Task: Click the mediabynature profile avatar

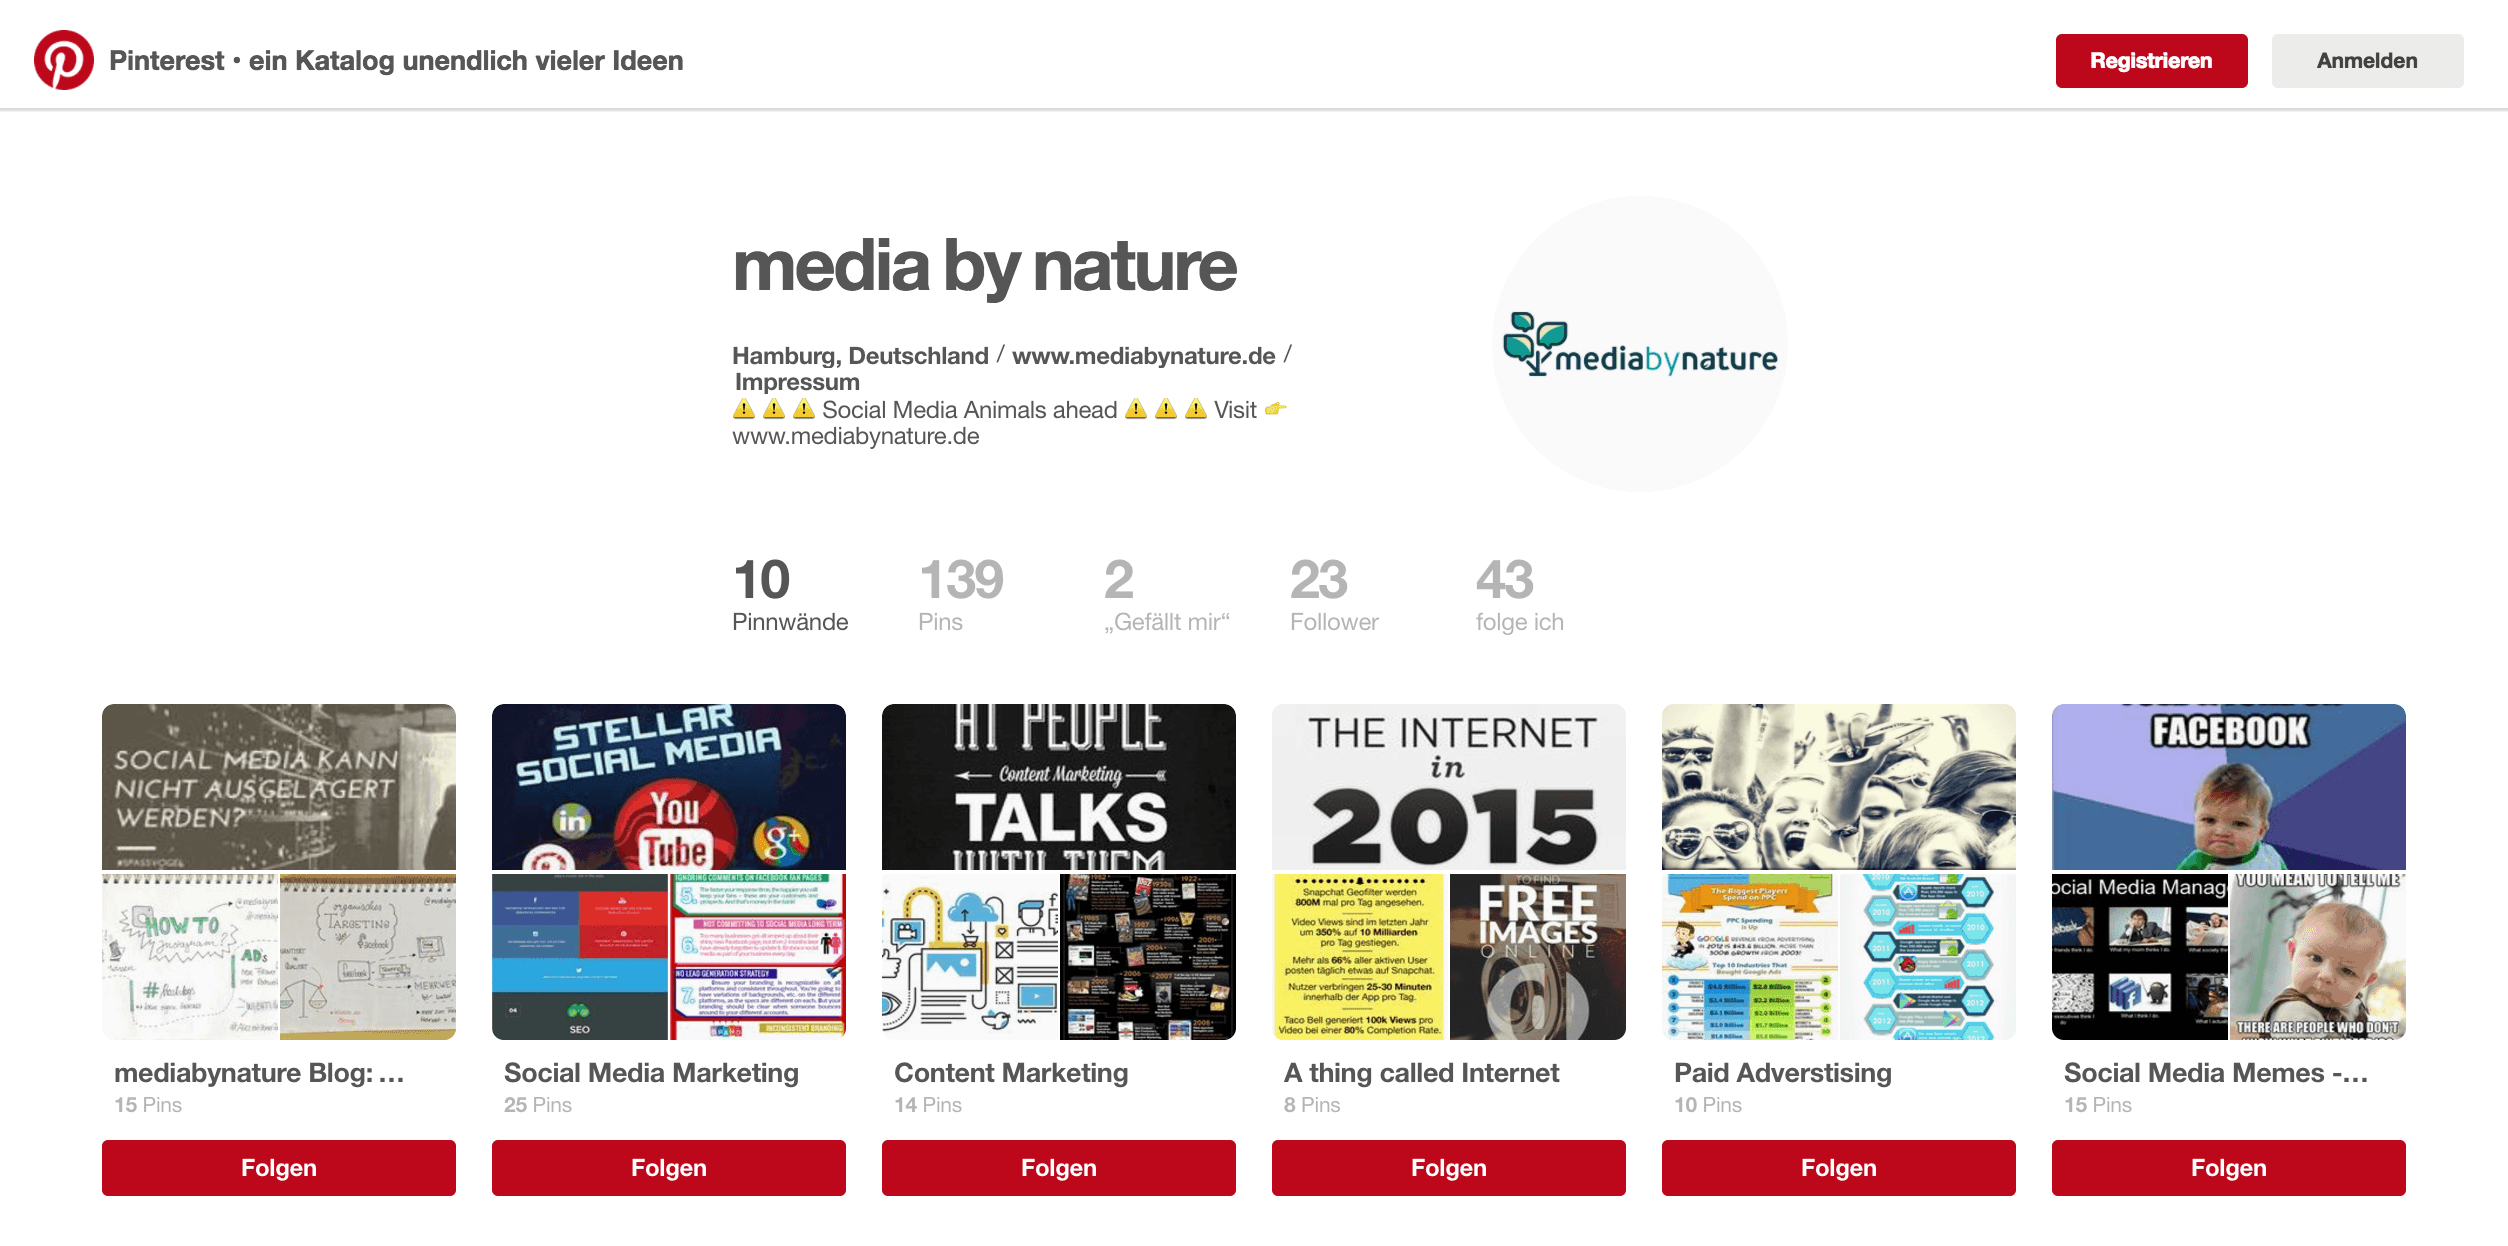Action: pos(1640,343)
